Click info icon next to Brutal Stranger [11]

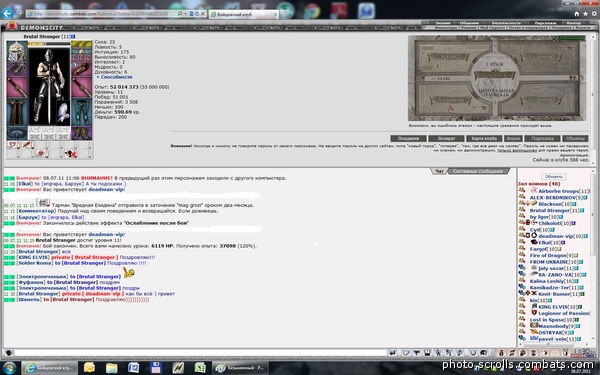pyautogui.click(x=73, y=36)
